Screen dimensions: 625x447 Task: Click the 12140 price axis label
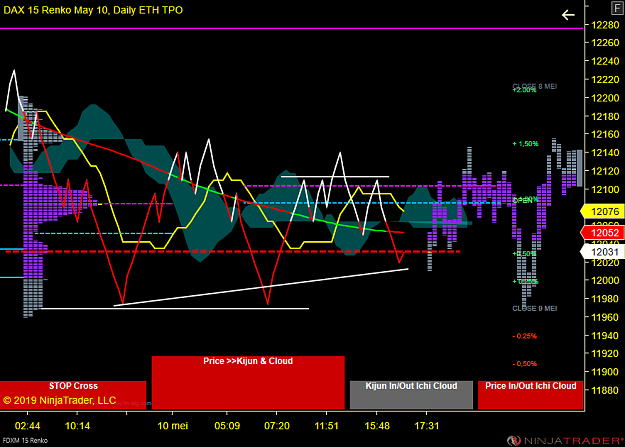pyautogui.click(x=605, y=153)
